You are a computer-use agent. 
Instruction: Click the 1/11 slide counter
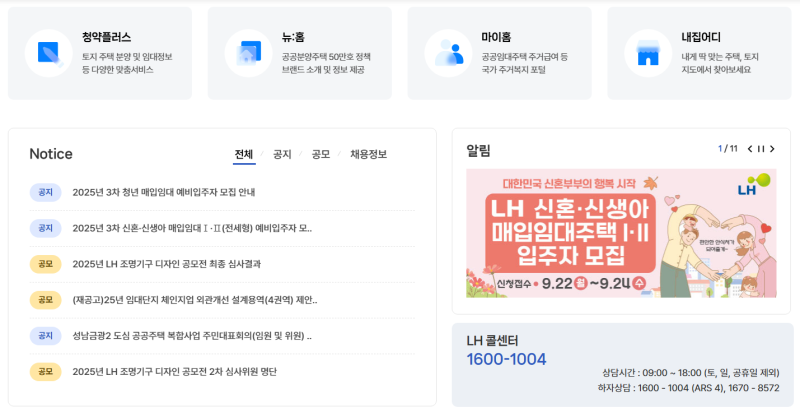point(728,149)
